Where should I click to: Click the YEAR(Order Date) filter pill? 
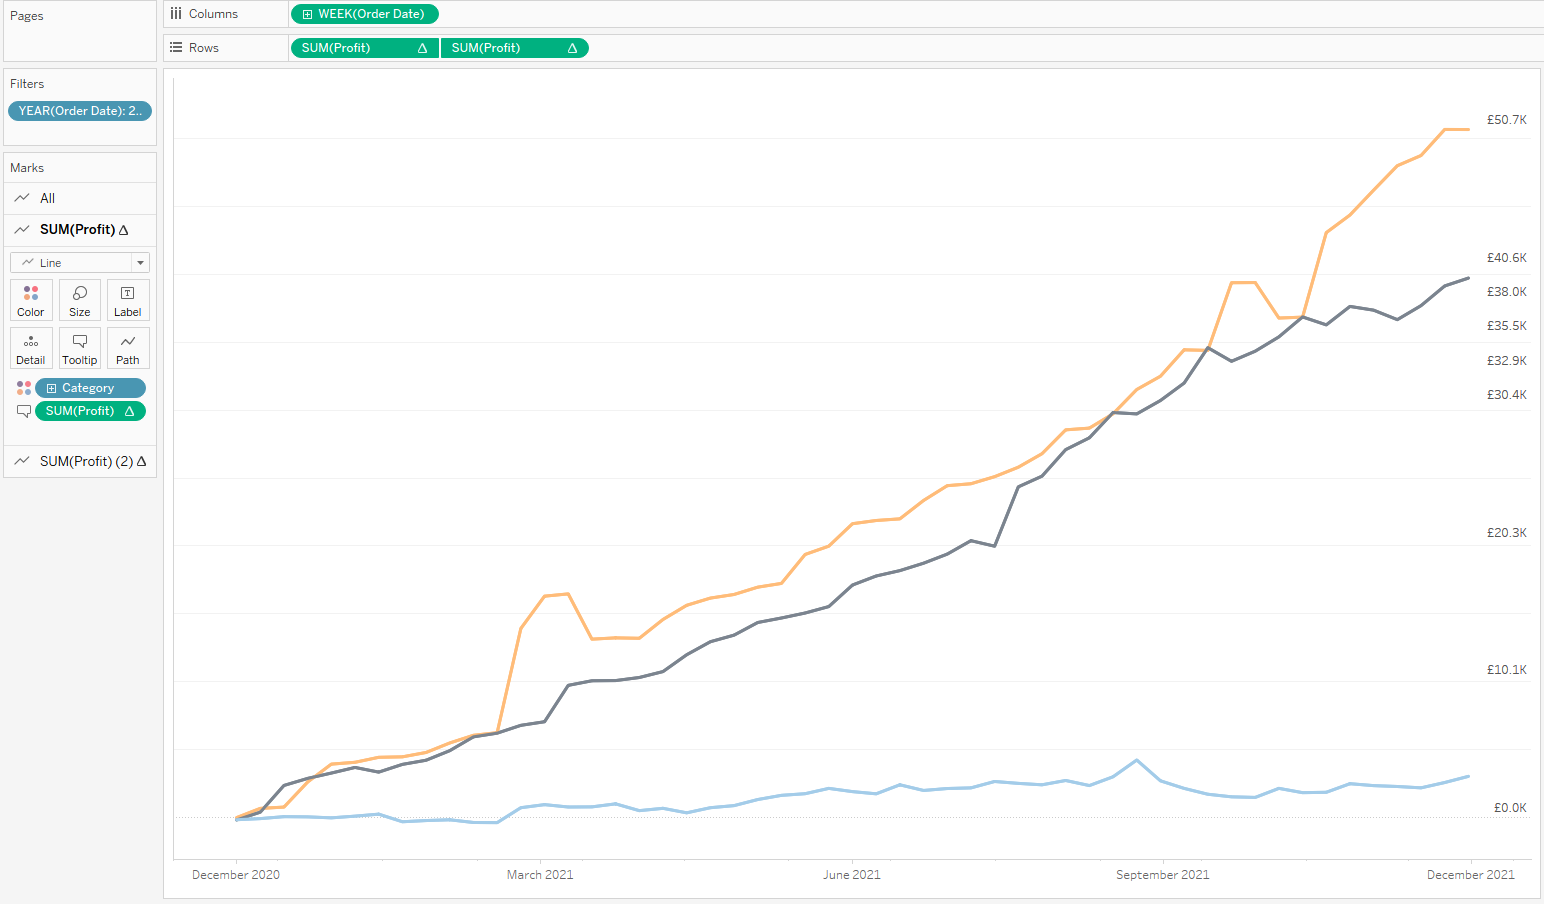80,111
